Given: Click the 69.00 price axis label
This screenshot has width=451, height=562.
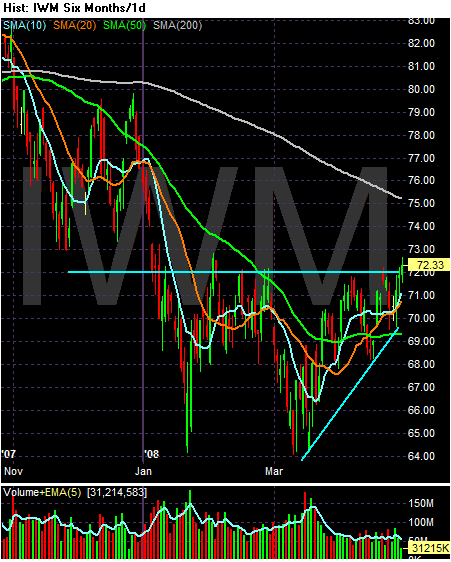Looking at the screenshot, I should pyautogui.click(x=421, y=341).
